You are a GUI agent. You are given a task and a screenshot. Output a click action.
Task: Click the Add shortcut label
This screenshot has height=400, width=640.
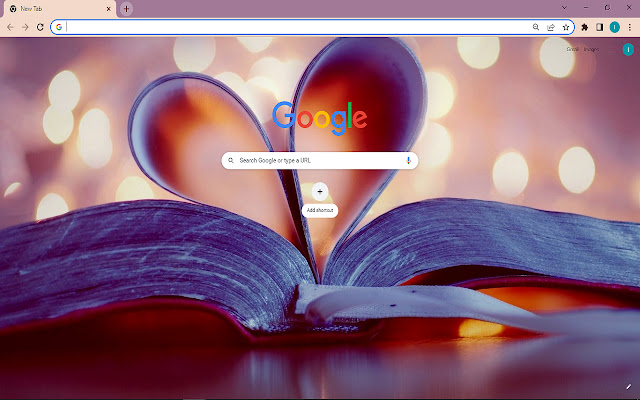click(320, 210)
